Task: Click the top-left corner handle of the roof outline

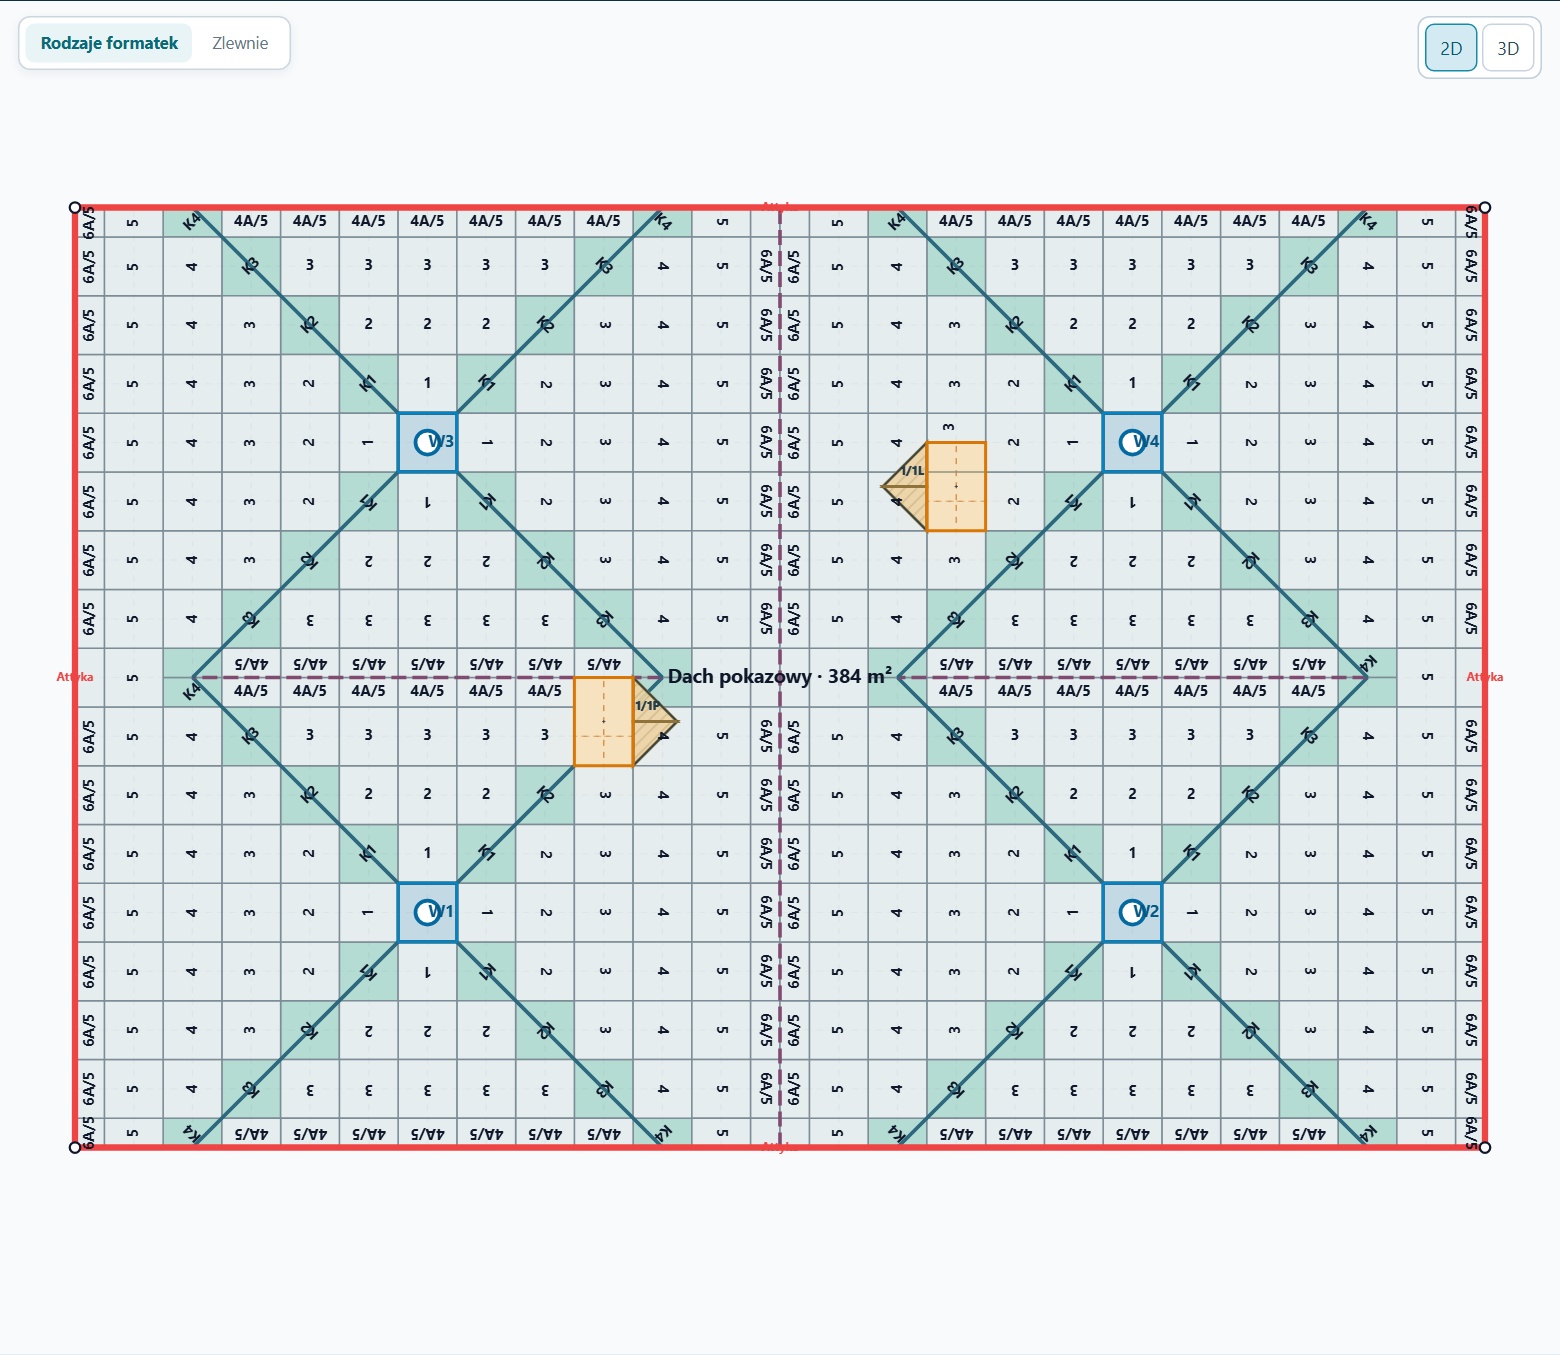Action: coord(75,208)
